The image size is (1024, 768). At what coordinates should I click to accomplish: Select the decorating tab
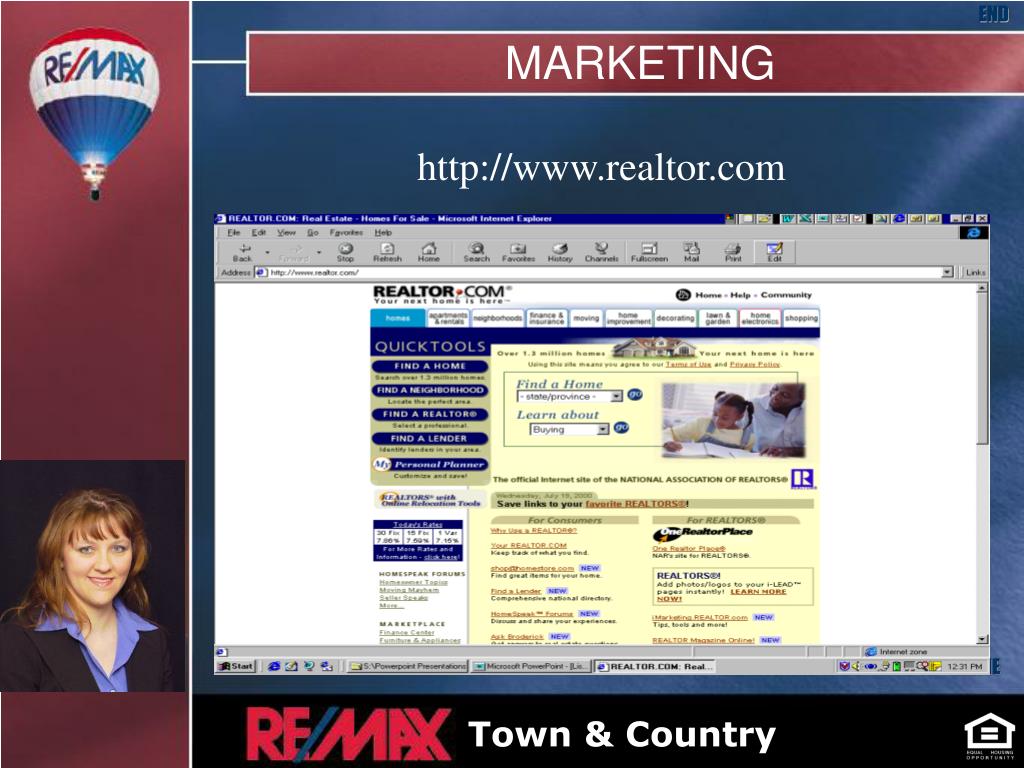(x=675, y=318)
